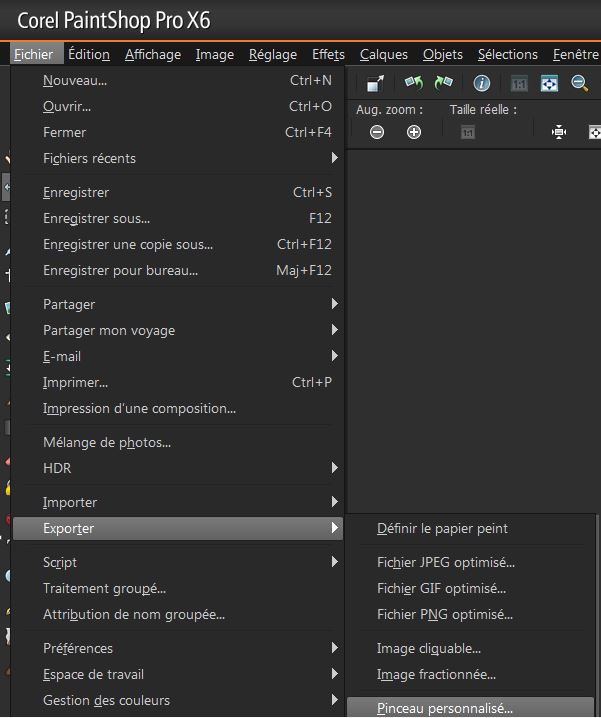Image resolution: width=601 pixels, height=718 pixels.
Task: Click the rotate right icon in toolbar
Action: coord(443,83)
